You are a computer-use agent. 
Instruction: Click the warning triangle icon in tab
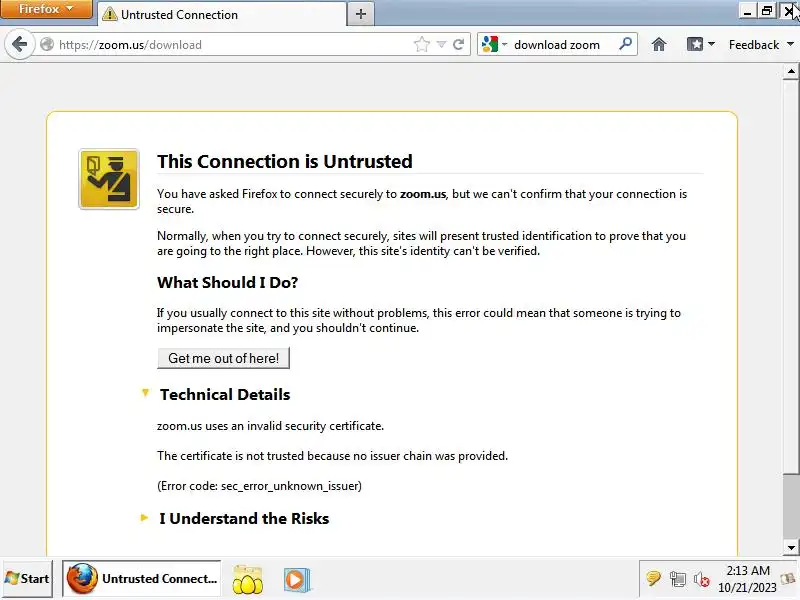(x=109, y=14)
